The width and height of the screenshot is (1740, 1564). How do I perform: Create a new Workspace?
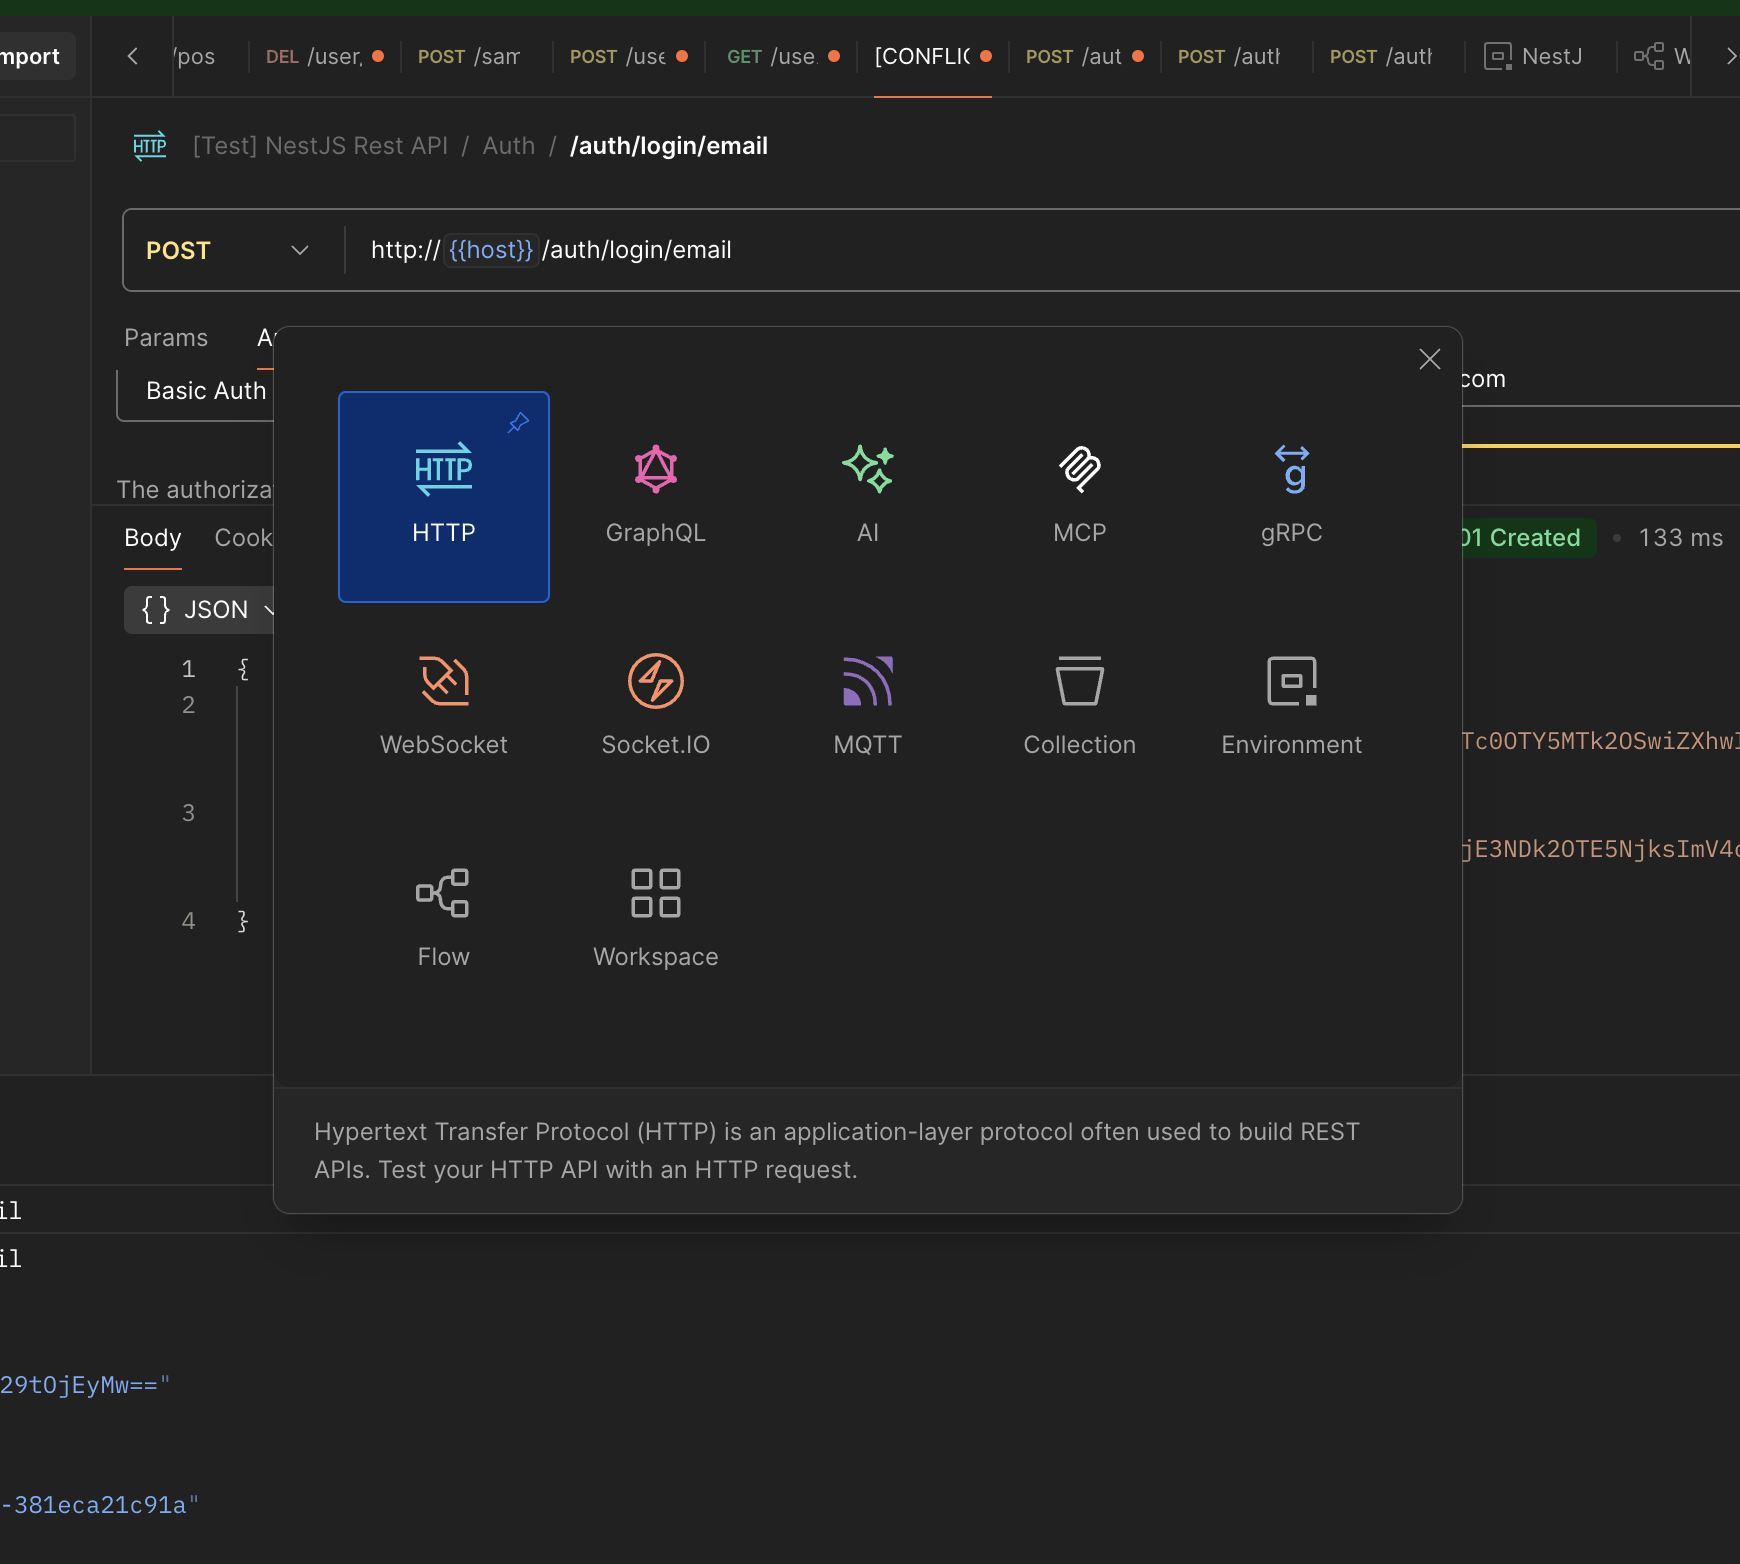(656, 921)
